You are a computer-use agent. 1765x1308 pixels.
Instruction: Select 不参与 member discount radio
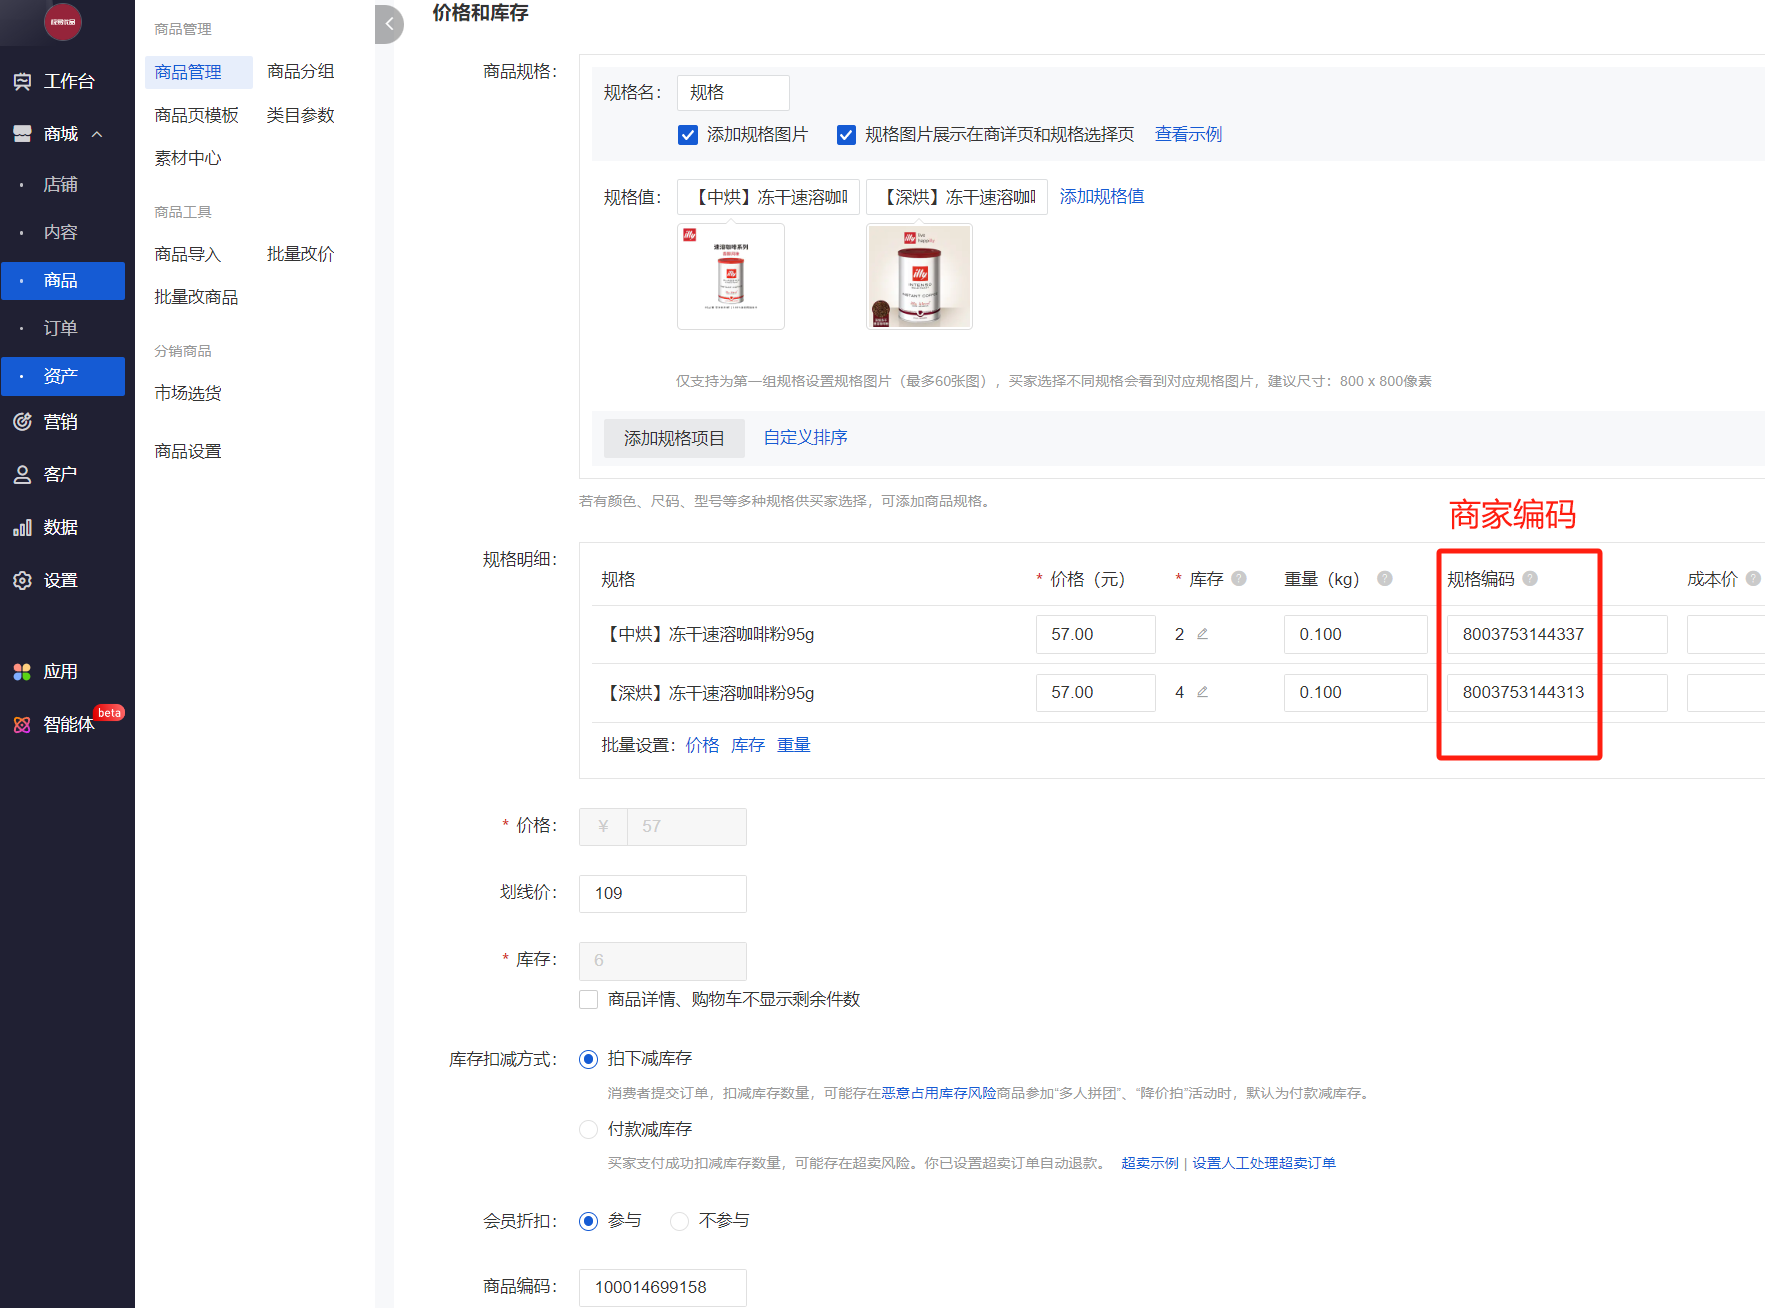[x=680, y=1221]
